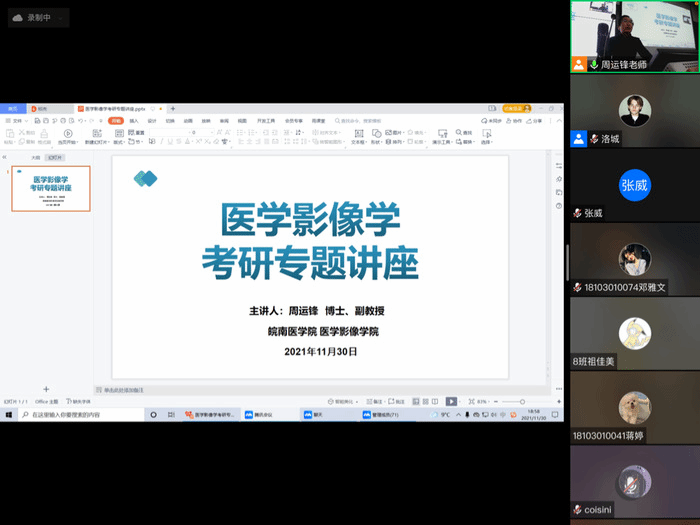Click the muted mic icon next to 张威
Viewport: 700px width, 525px height.
click(x=577, y=213)
